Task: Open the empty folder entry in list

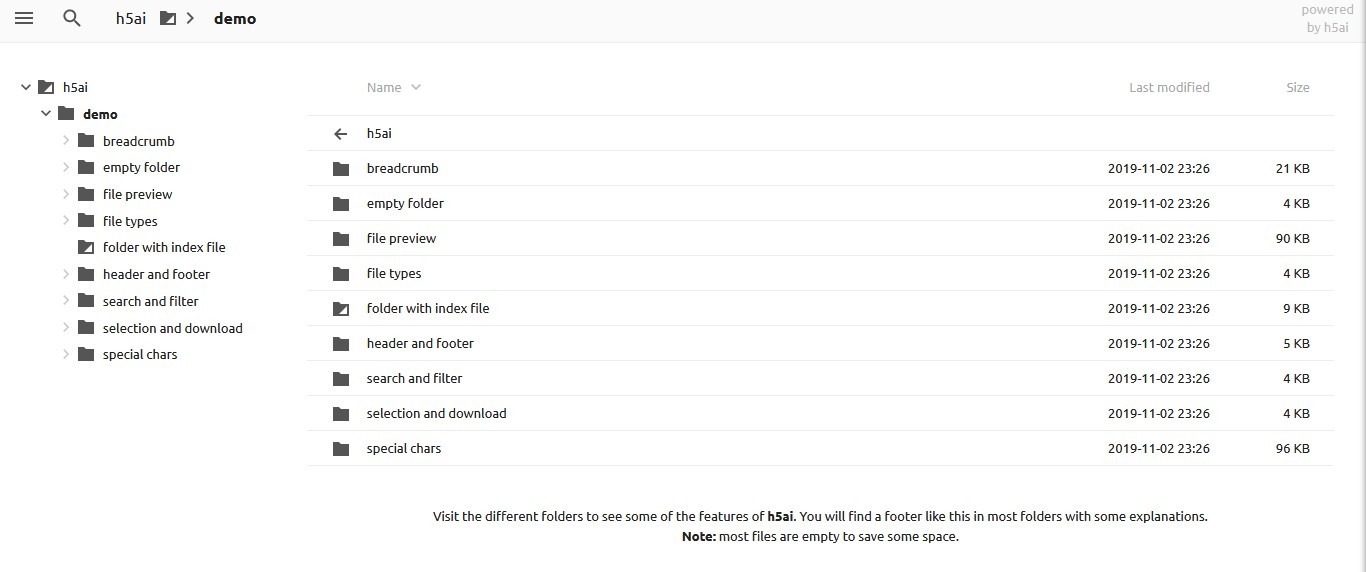Action: coord(405,204)
